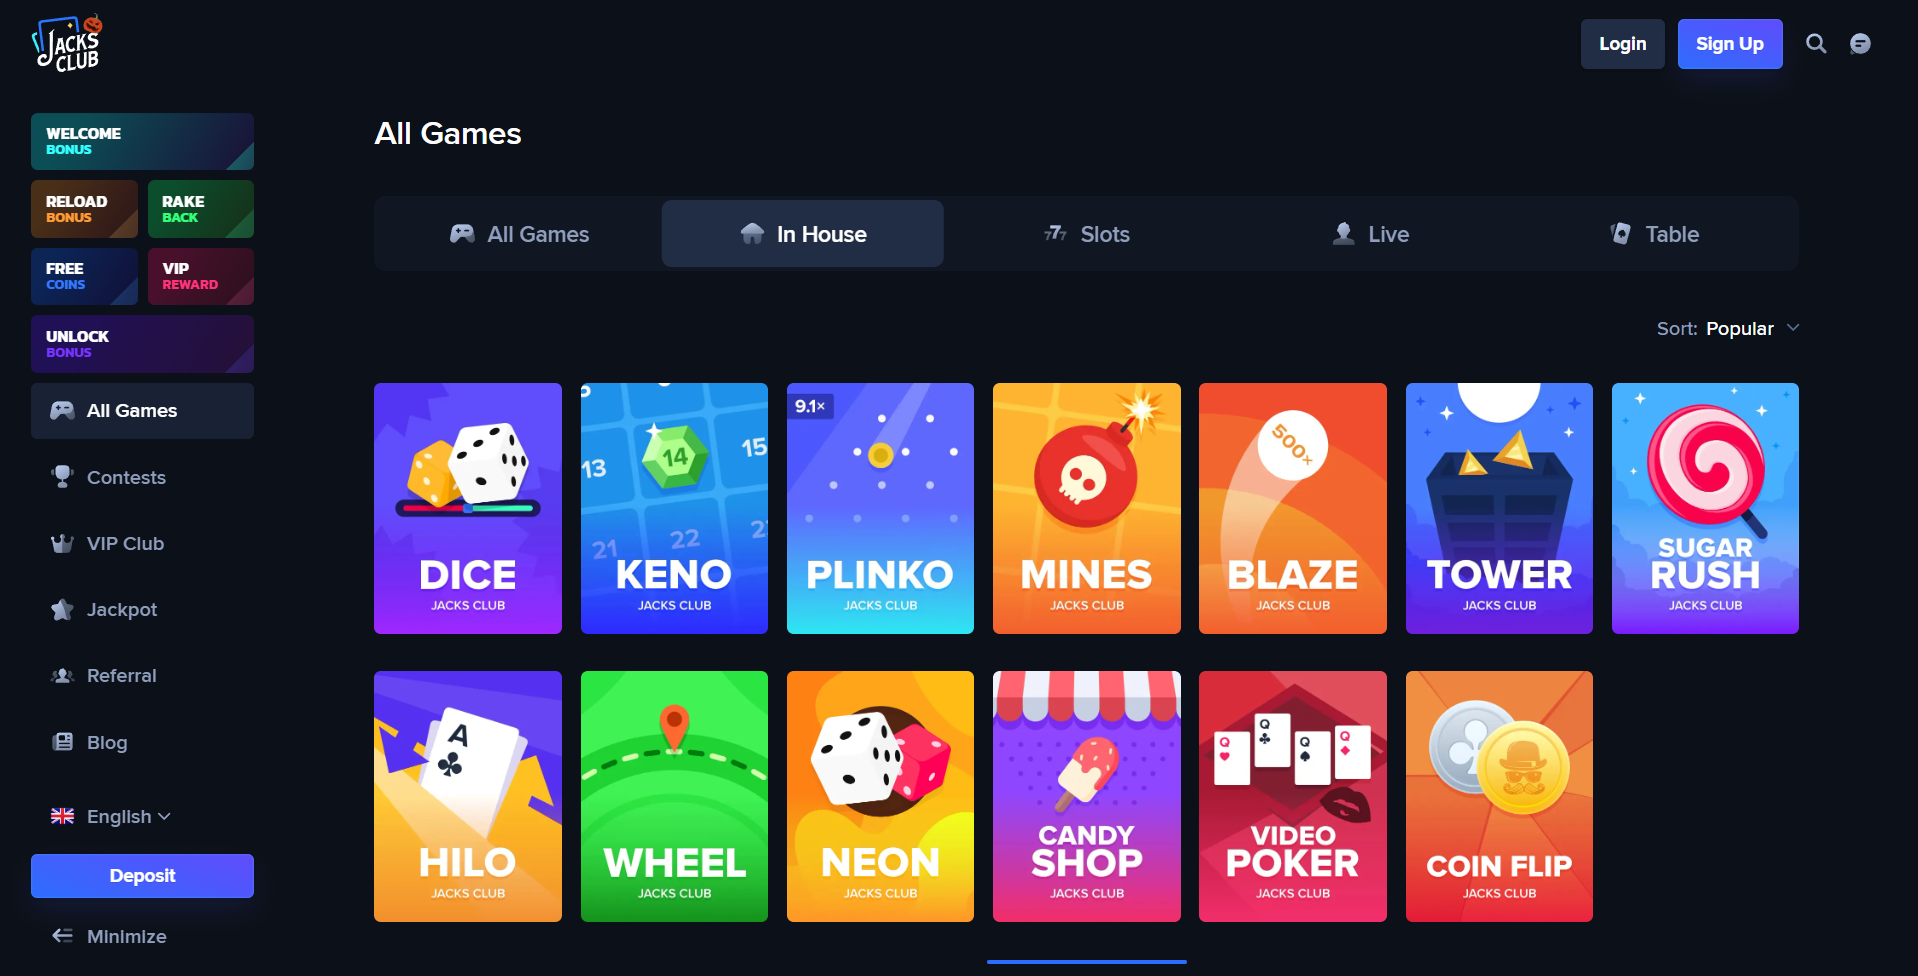Viewport: 1918px width, 976px height.
Task: Open VIP Club via crown icon
Action: tap(62, 543)
